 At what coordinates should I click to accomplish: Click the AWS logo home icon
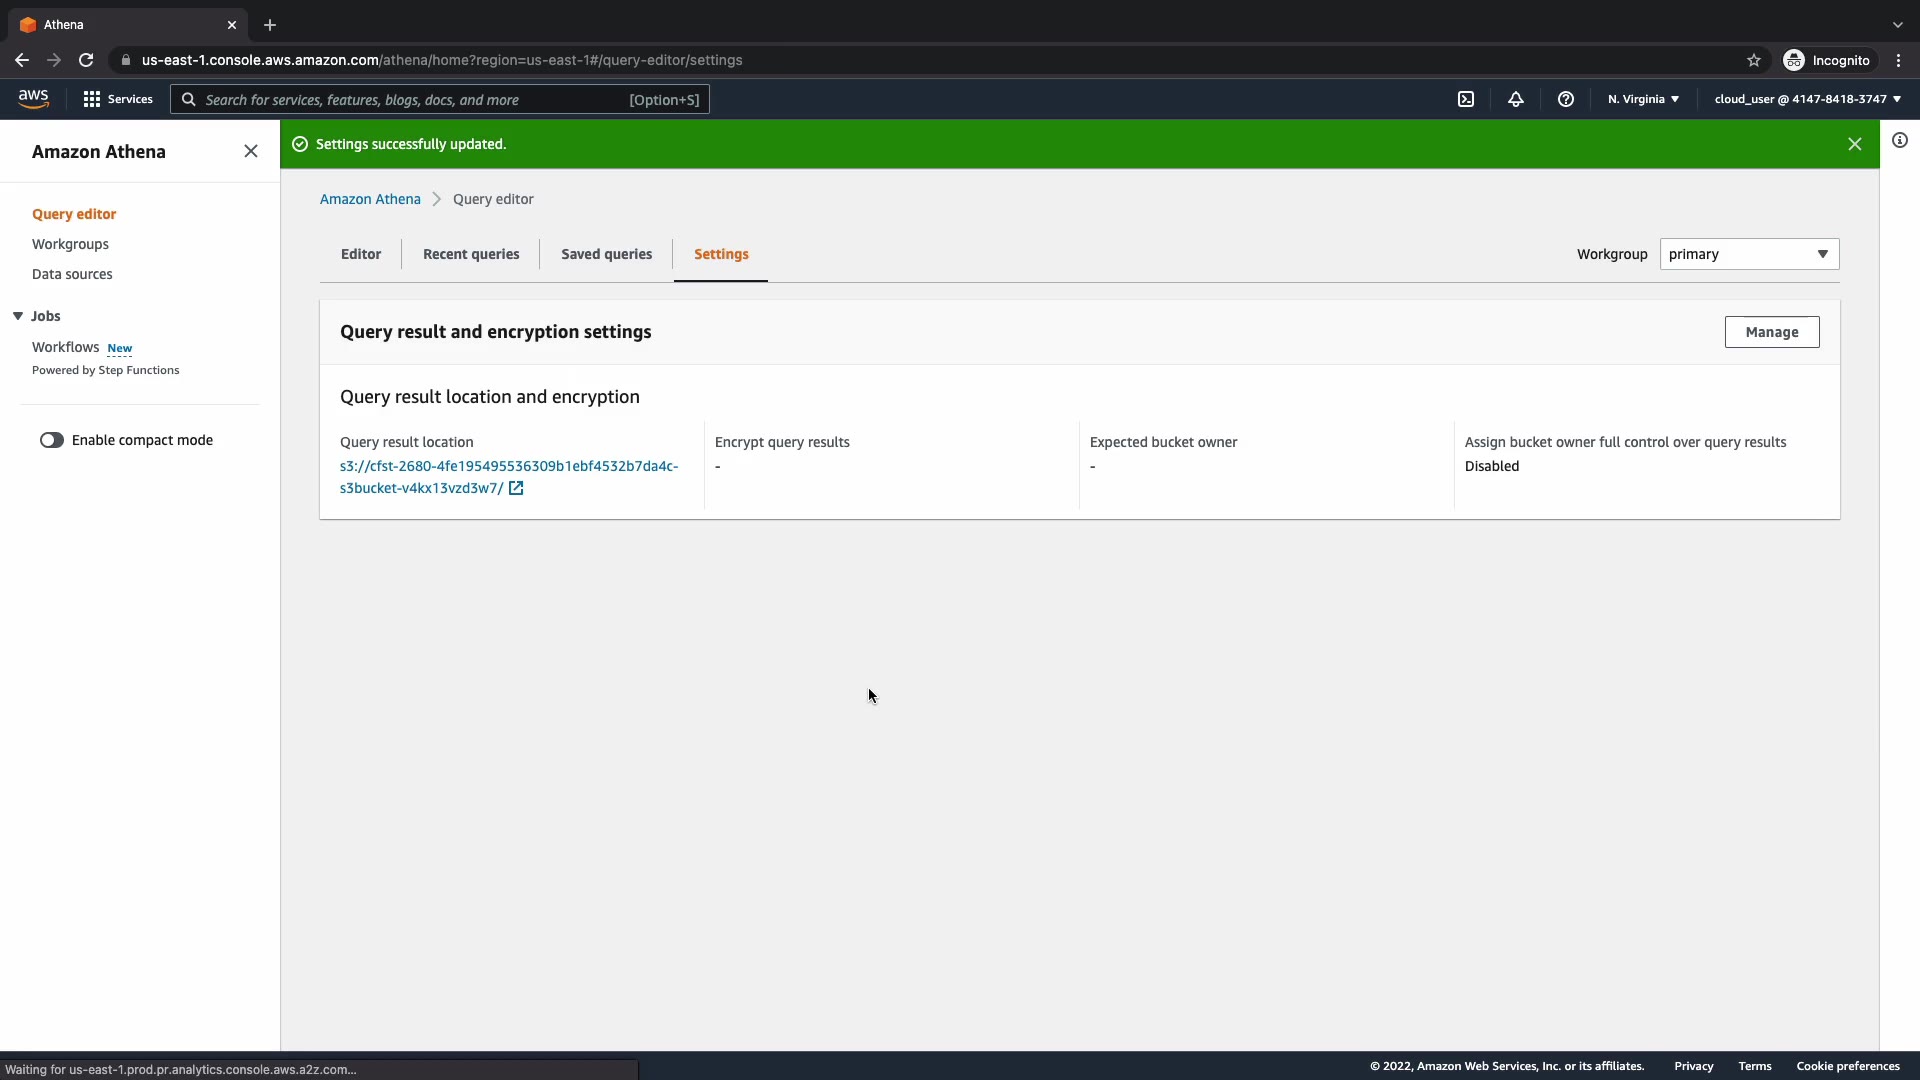(x=33, y=98)
